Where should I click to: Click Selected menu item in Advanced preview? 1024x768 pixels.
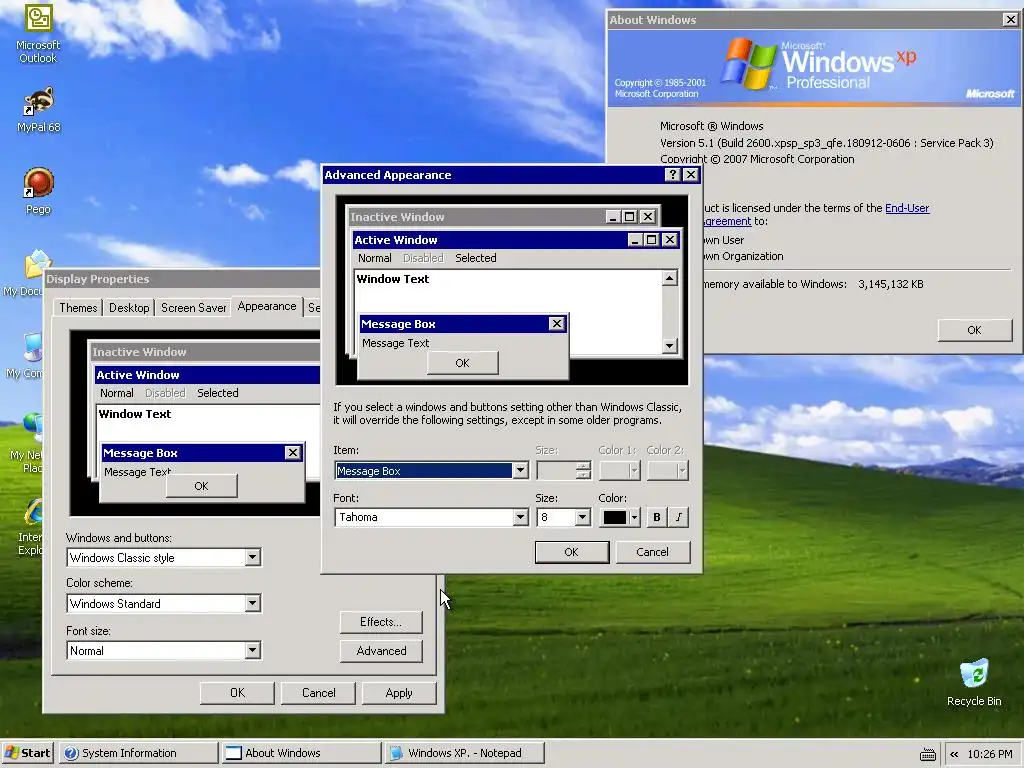(x=475, y=258)
